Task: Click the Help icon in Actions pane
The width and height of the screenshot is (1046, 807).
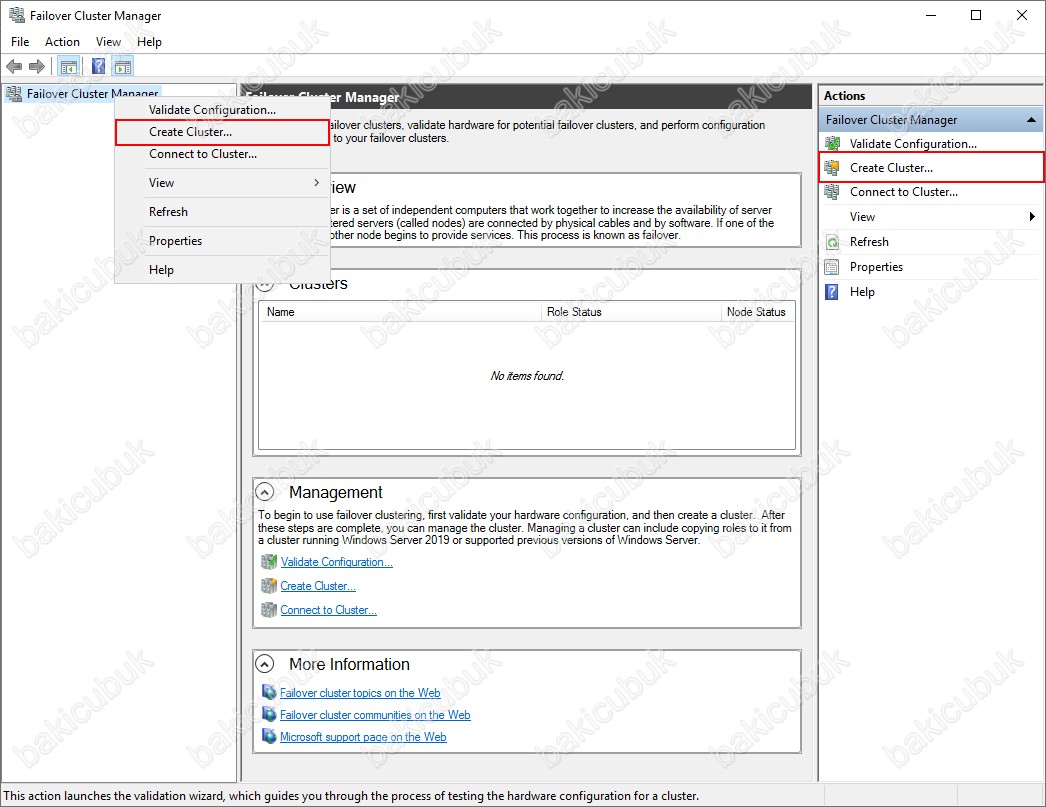Action: click(x=833, y=291)
